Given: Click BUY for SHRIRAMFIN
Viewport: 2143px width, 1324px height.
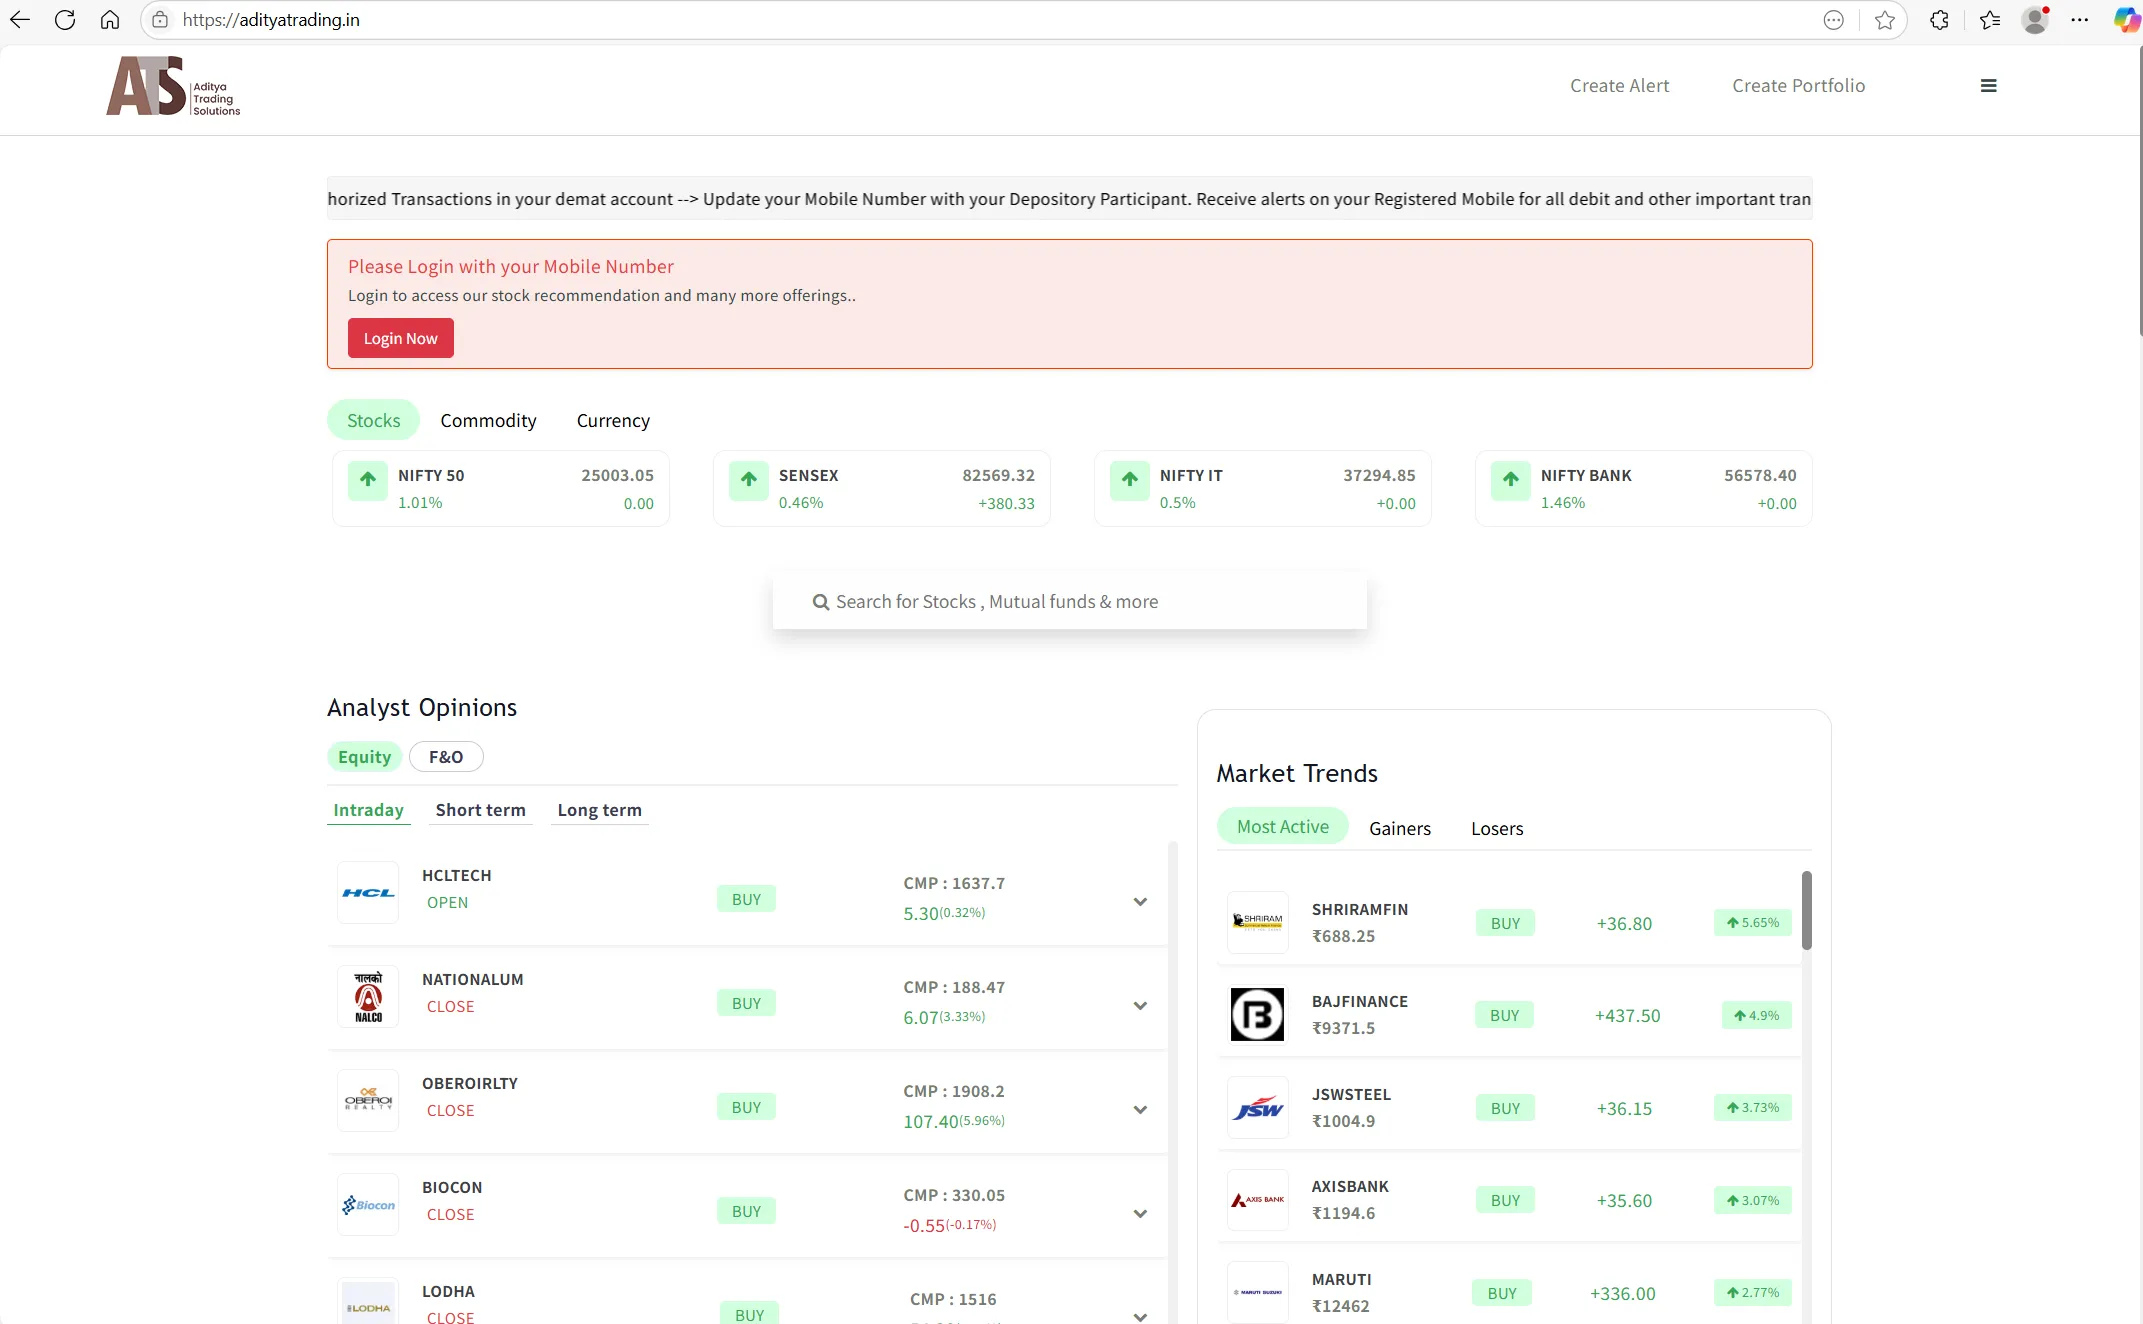Looking at the screenshot, I should coord(1505,923).
